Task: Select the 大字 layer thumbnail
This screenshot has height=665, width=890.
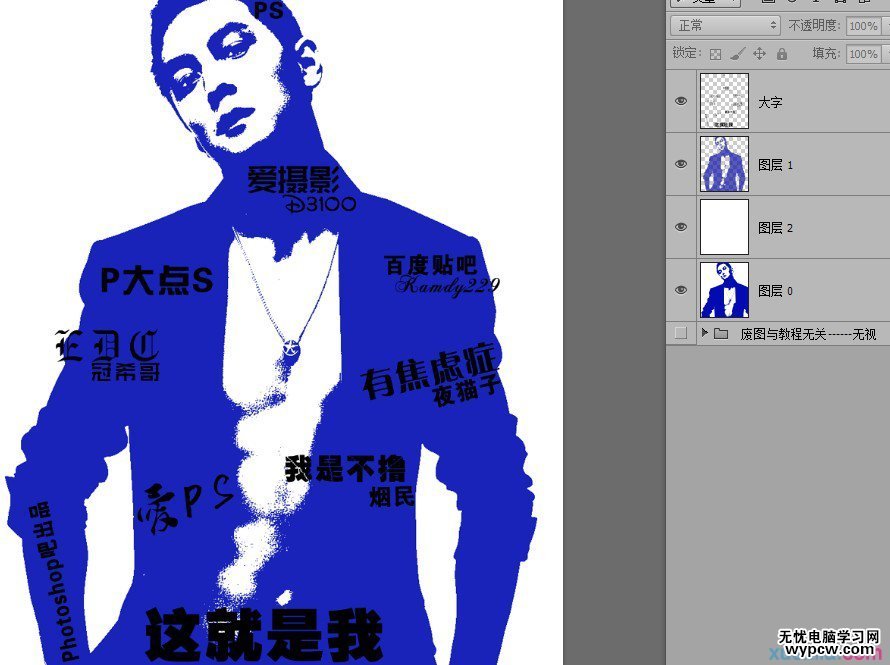Action: point(724,101)
